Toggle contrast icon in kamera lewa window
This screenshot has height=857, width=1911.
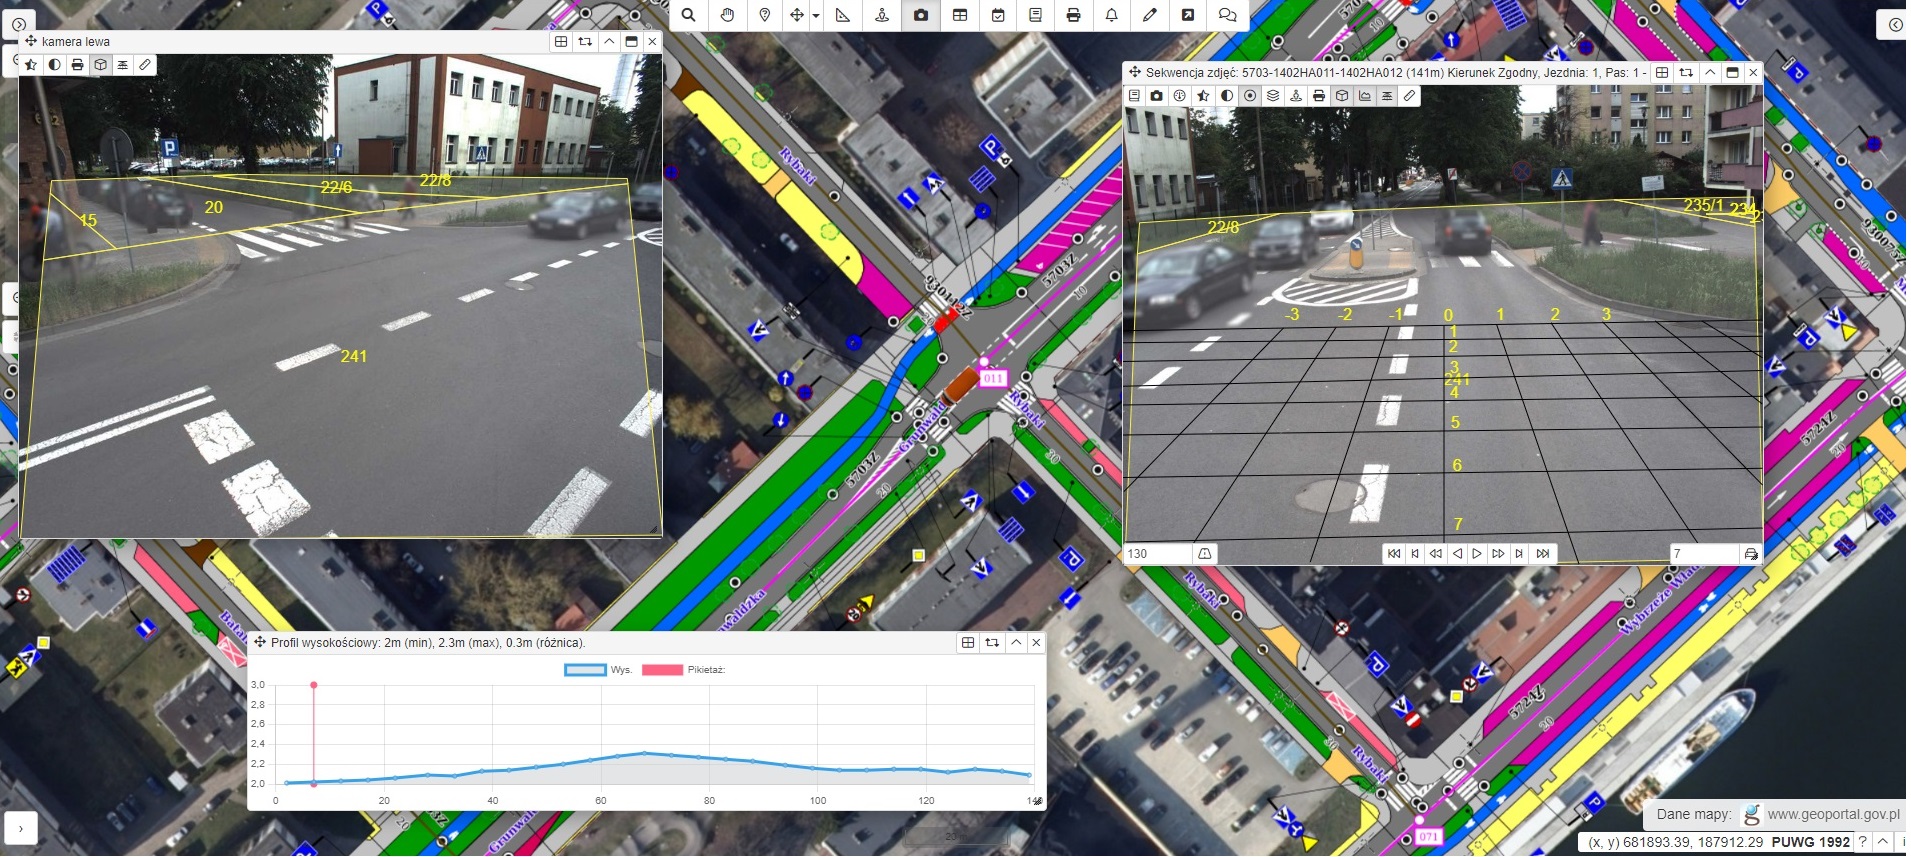tap(54, 64)
